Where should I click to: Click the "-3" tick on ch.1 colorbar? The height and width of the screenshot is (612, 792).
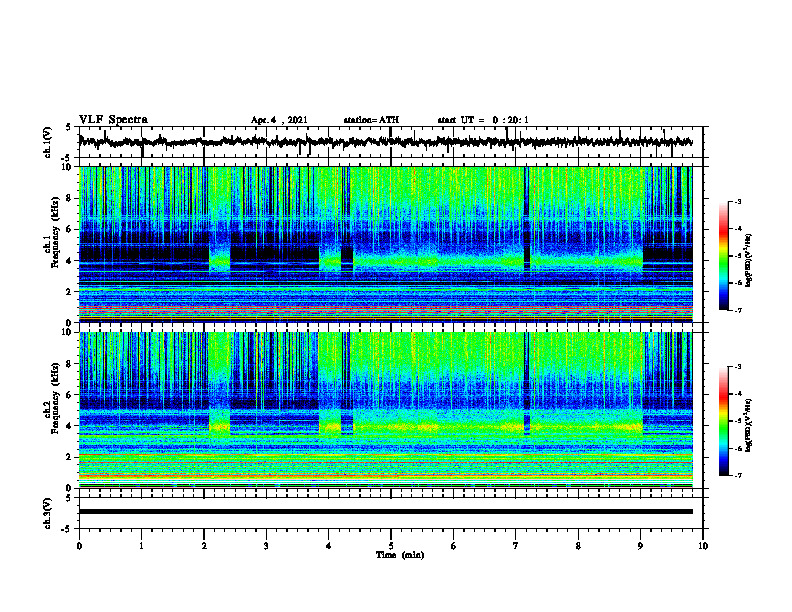coord(738,202)
